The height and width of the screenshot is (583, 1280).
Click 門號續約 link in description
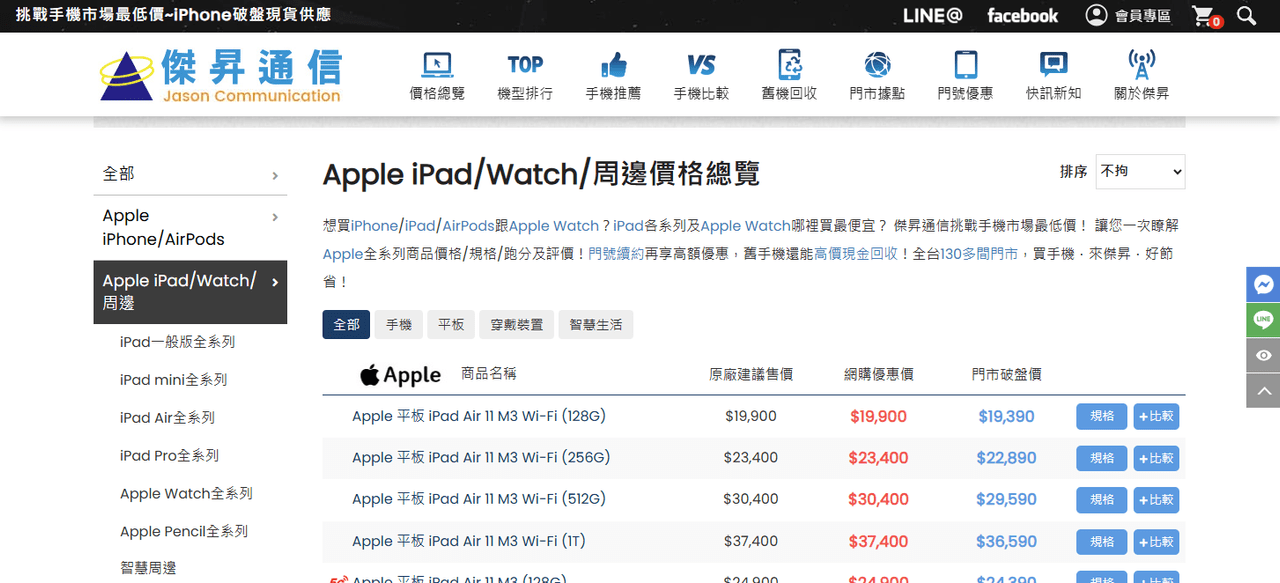pyautogui.click(x=616, y=254)
